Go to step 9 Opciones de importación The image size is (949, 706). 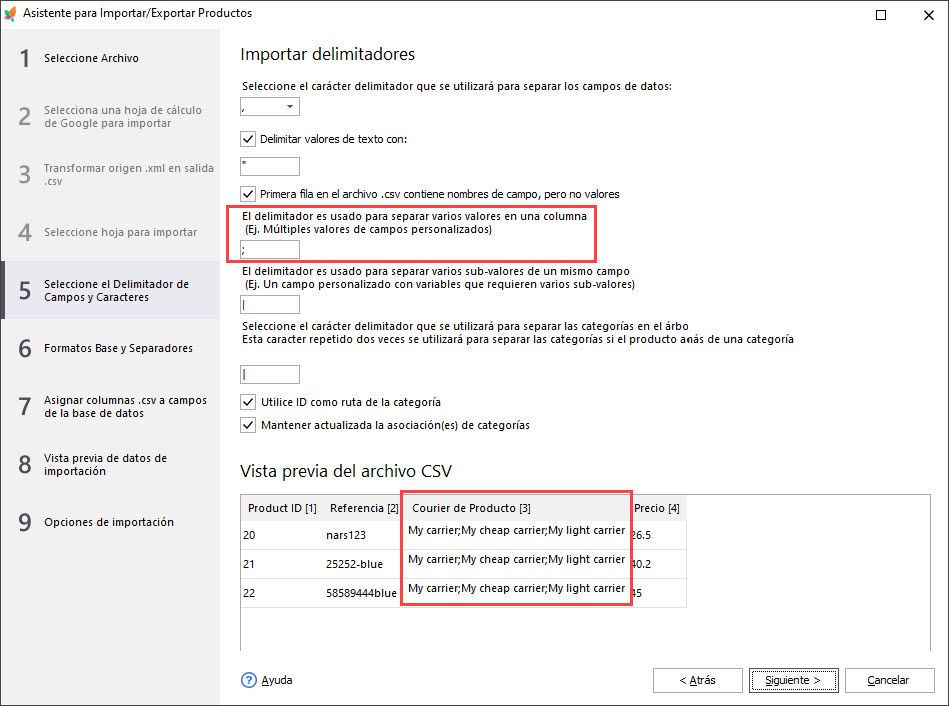pyautogui.click(x=111, y=522)
